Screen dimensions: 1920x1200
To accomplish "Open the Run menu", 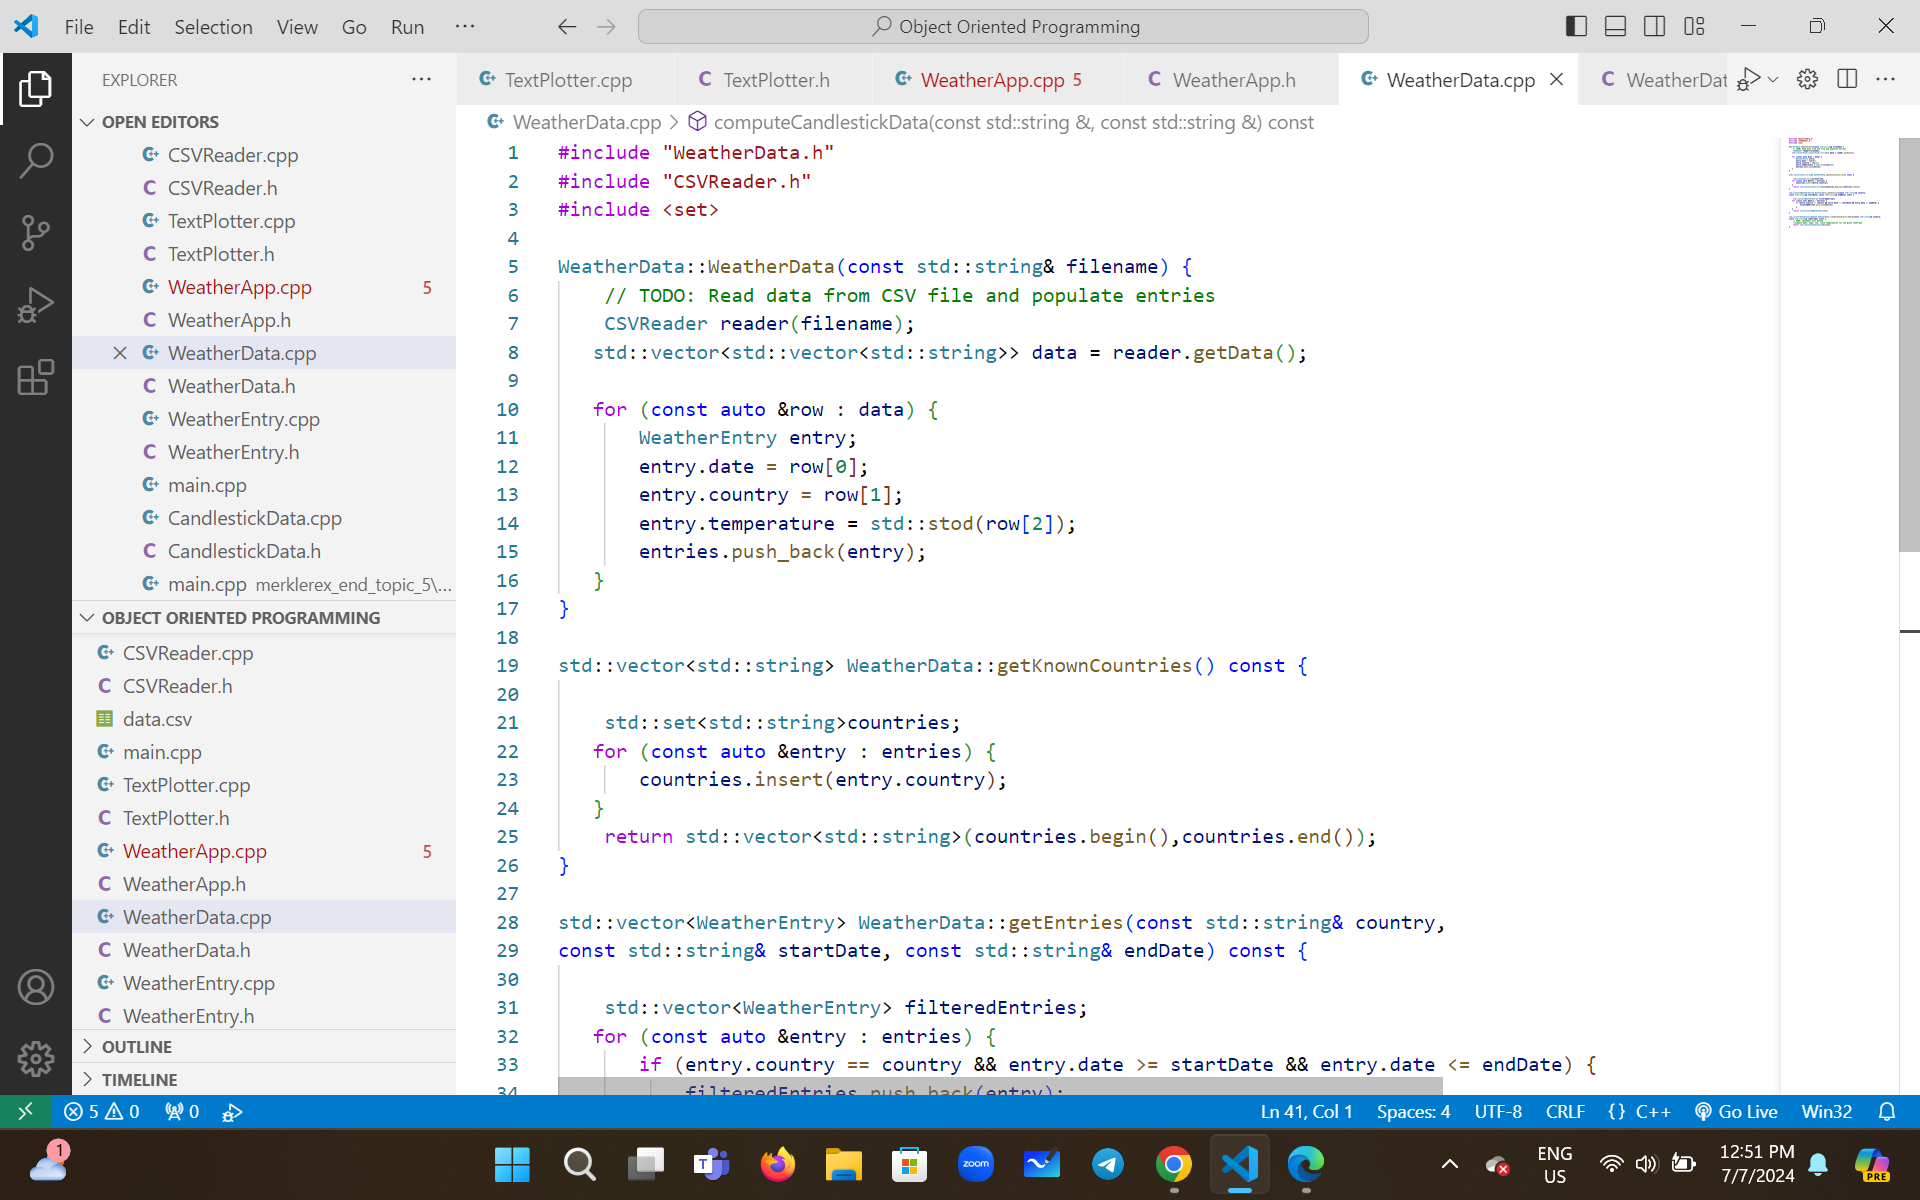I will tap(406, 27).
